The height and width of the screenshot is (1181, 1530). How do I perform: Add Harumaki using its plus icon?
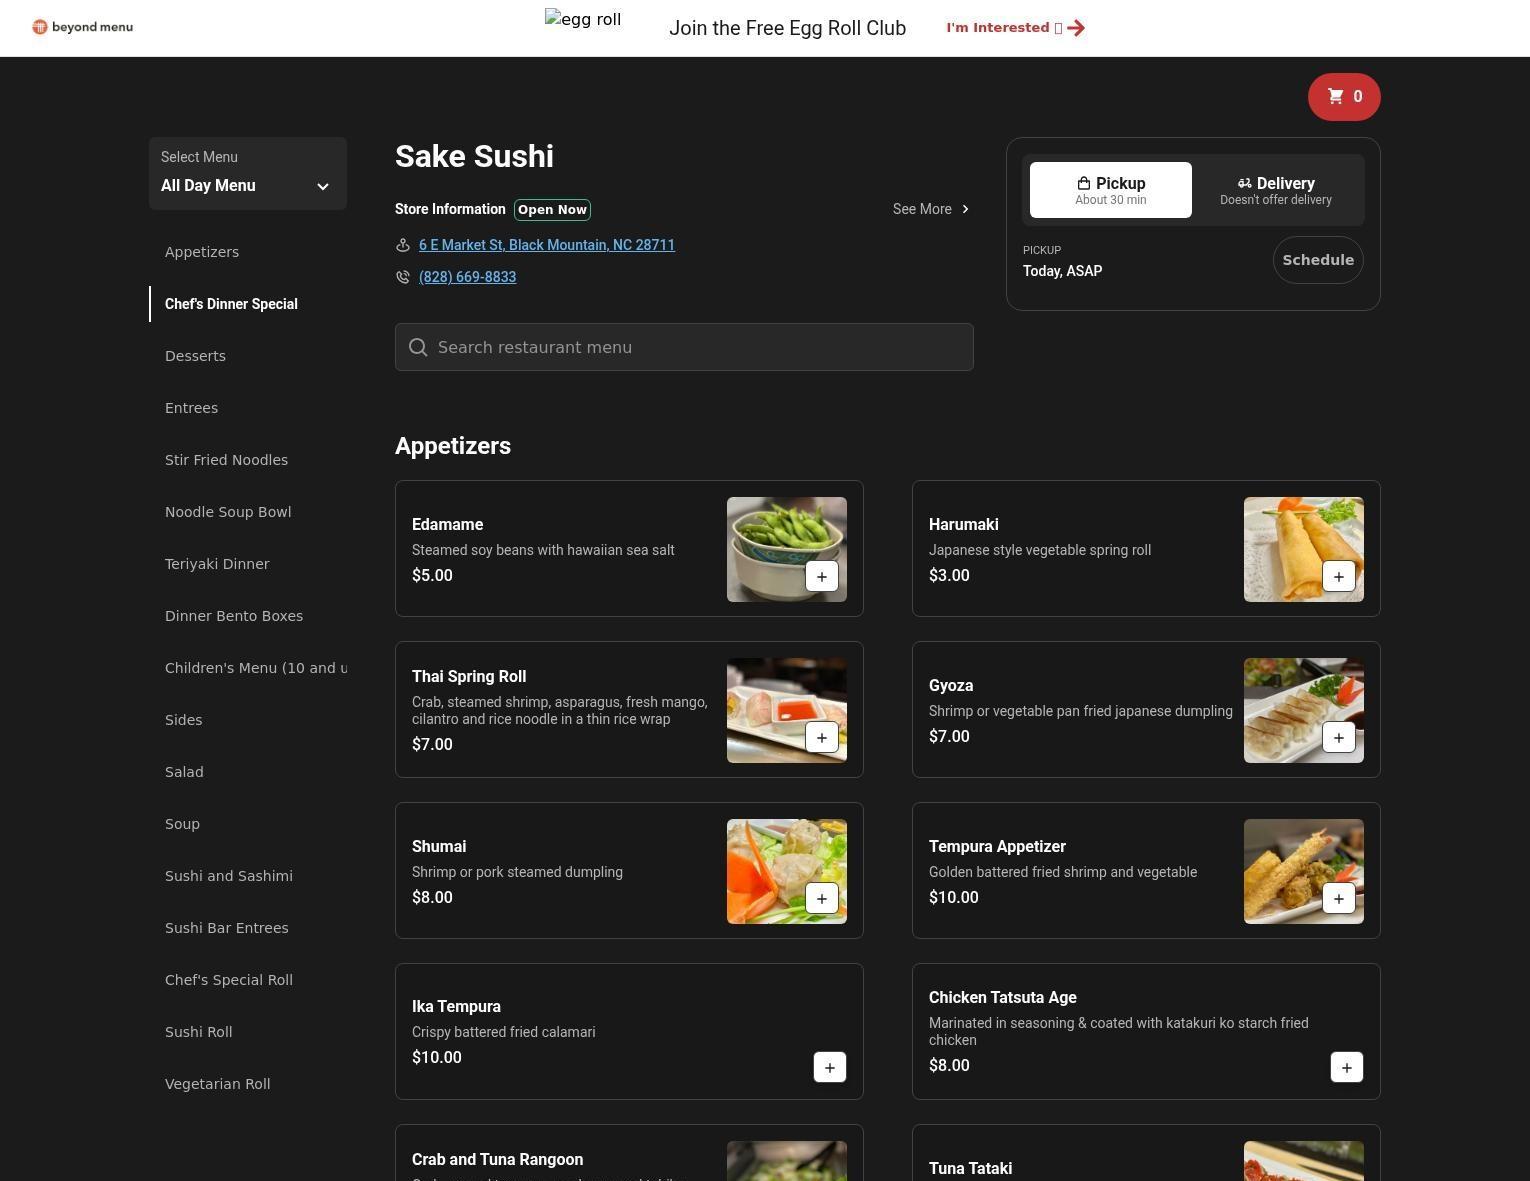click(1338, 577)
